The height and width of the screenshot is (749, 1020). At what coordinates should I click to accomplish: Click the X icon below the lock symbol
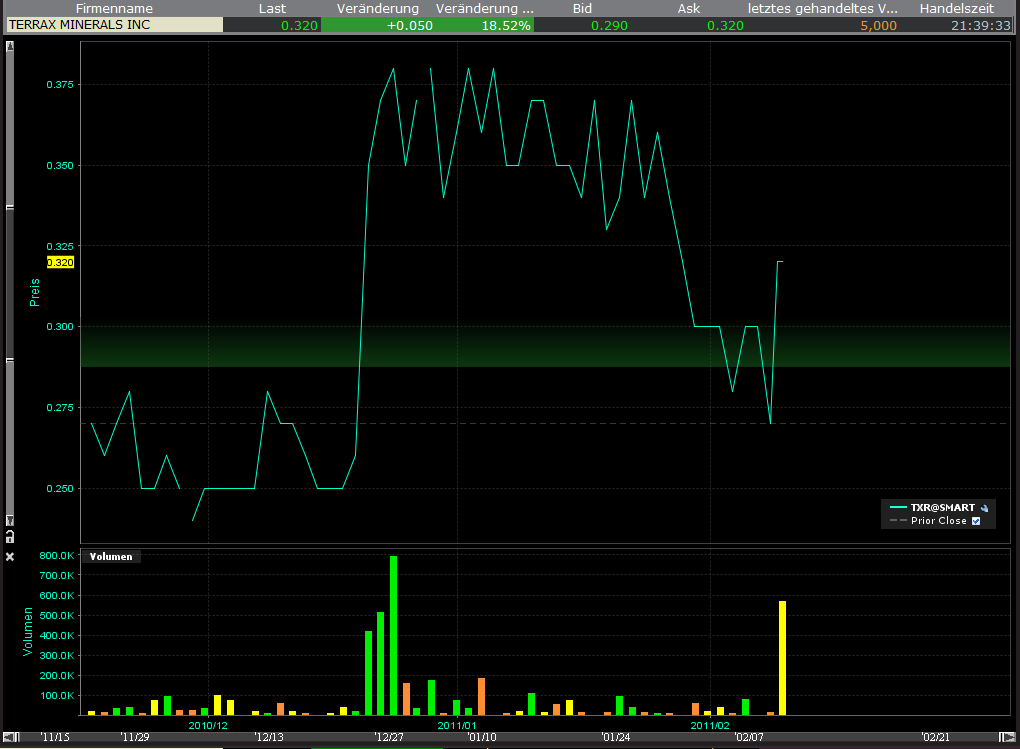(x=10, y=556)
